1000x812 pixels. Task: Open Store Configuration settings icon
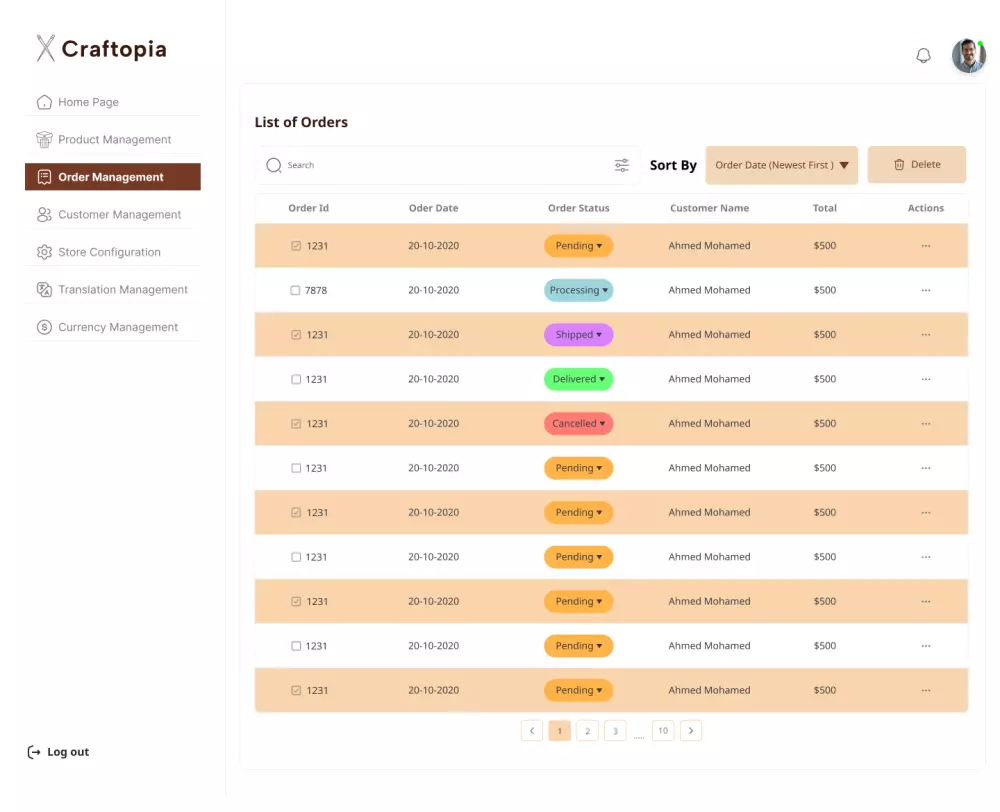[44, 251]
